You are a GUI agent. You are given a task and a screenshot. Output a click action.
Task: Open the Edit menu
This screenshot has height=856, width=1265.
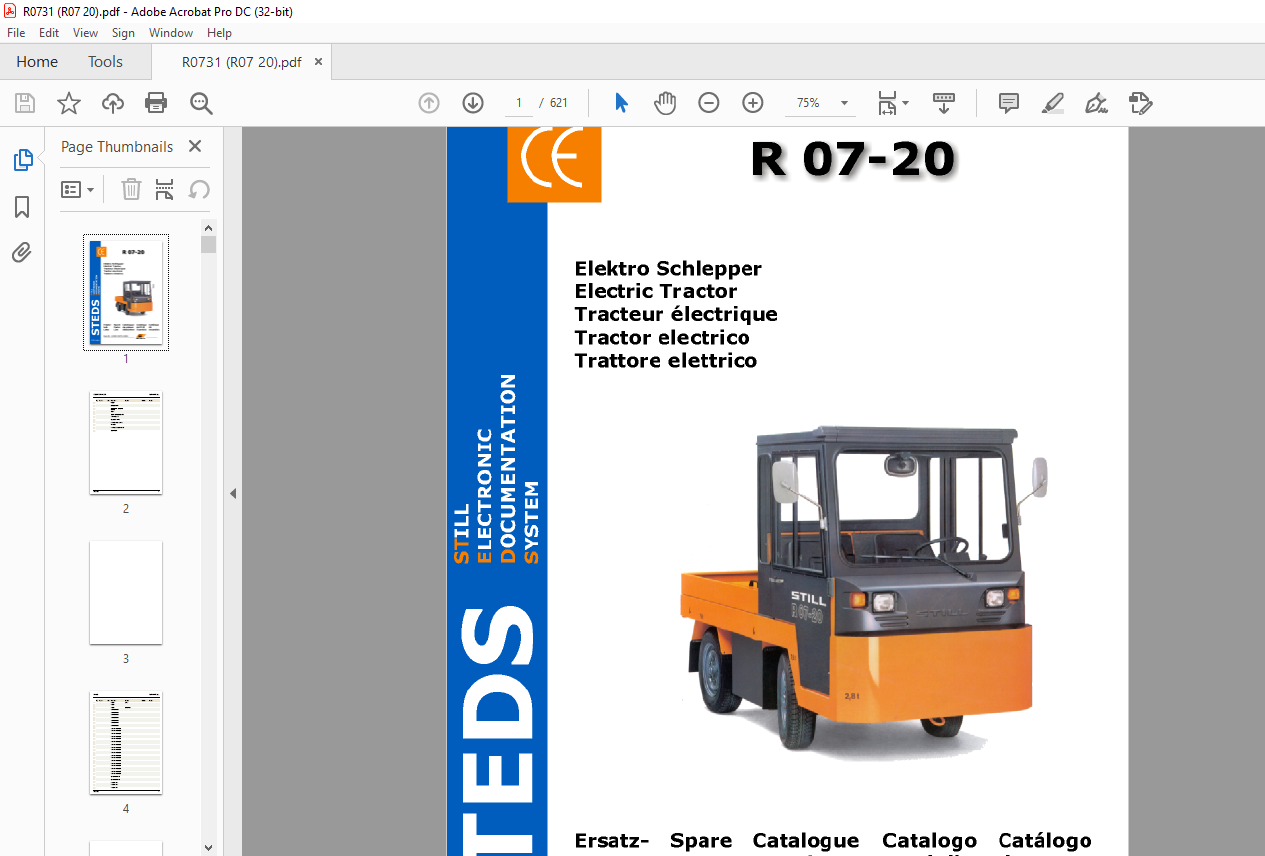[x=49, y=33]
